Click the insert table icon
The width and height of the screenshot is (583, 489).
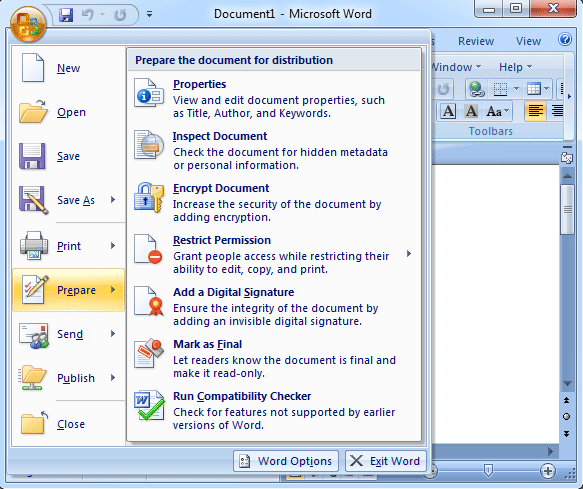[x=534, y=89]
